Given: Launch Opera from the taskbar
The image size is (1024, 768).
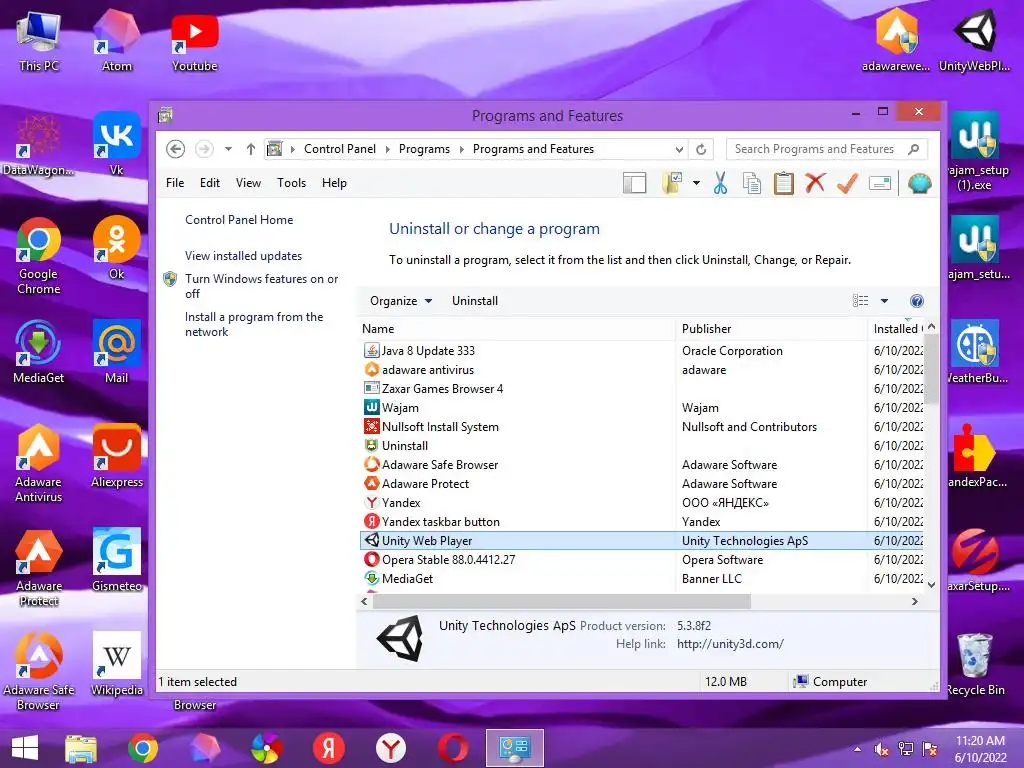Looking at the screenshot, I should (453, 748).
